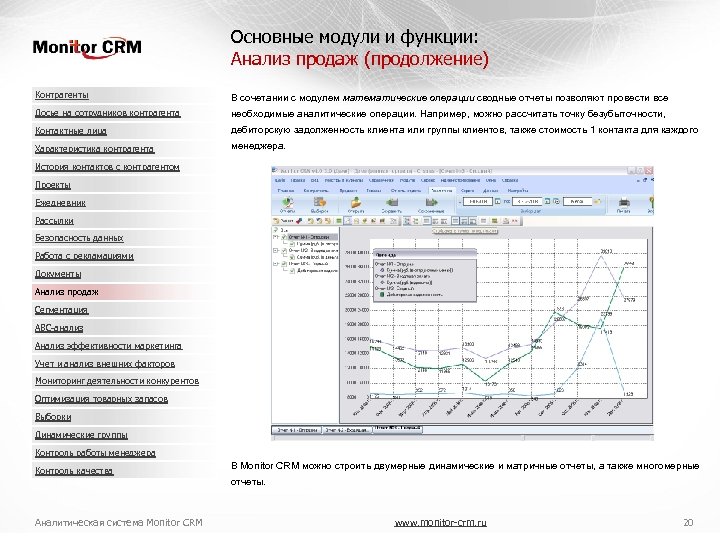Click the Сохранить ribbon icon
The width and height of the screenshot is (720, 540).
click(x=392, y=205)
